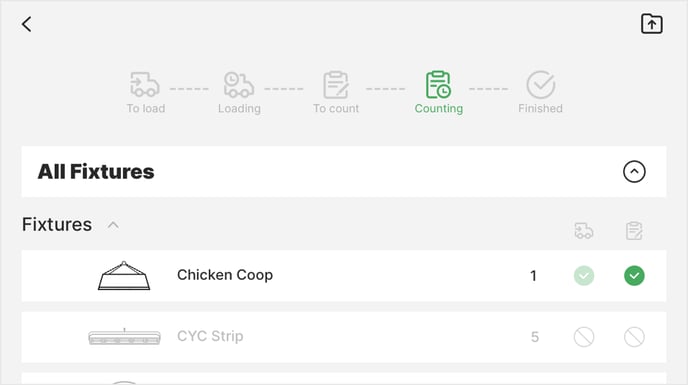Image resolution: width=688 pixels, height=385 pixels.
Task: Open the Chicken Coop fixture row
Action: (344, 276)
